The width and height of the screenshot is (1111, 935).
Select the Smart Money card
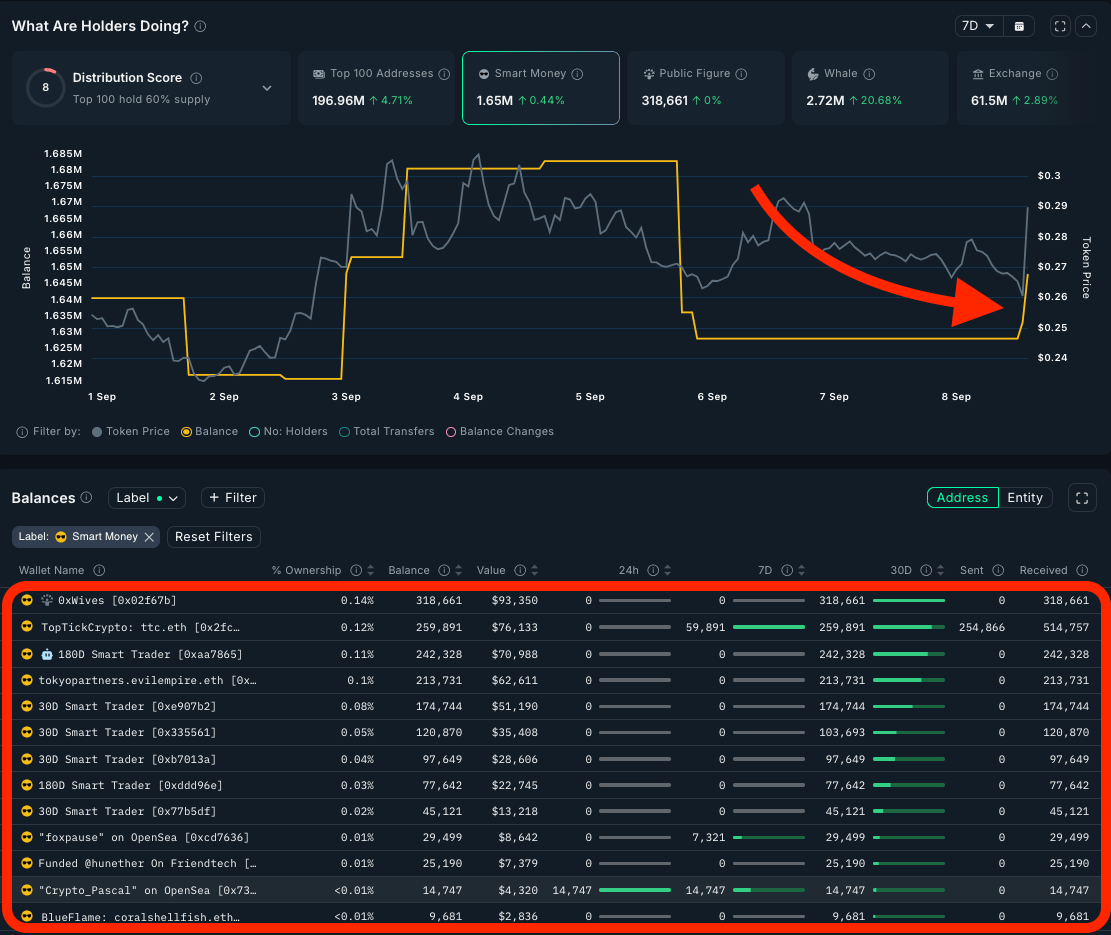[x=541, y=88]
